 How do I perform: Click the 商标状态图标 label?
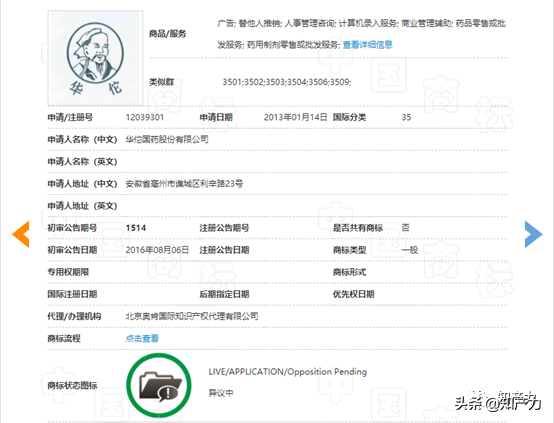point(72,385)
